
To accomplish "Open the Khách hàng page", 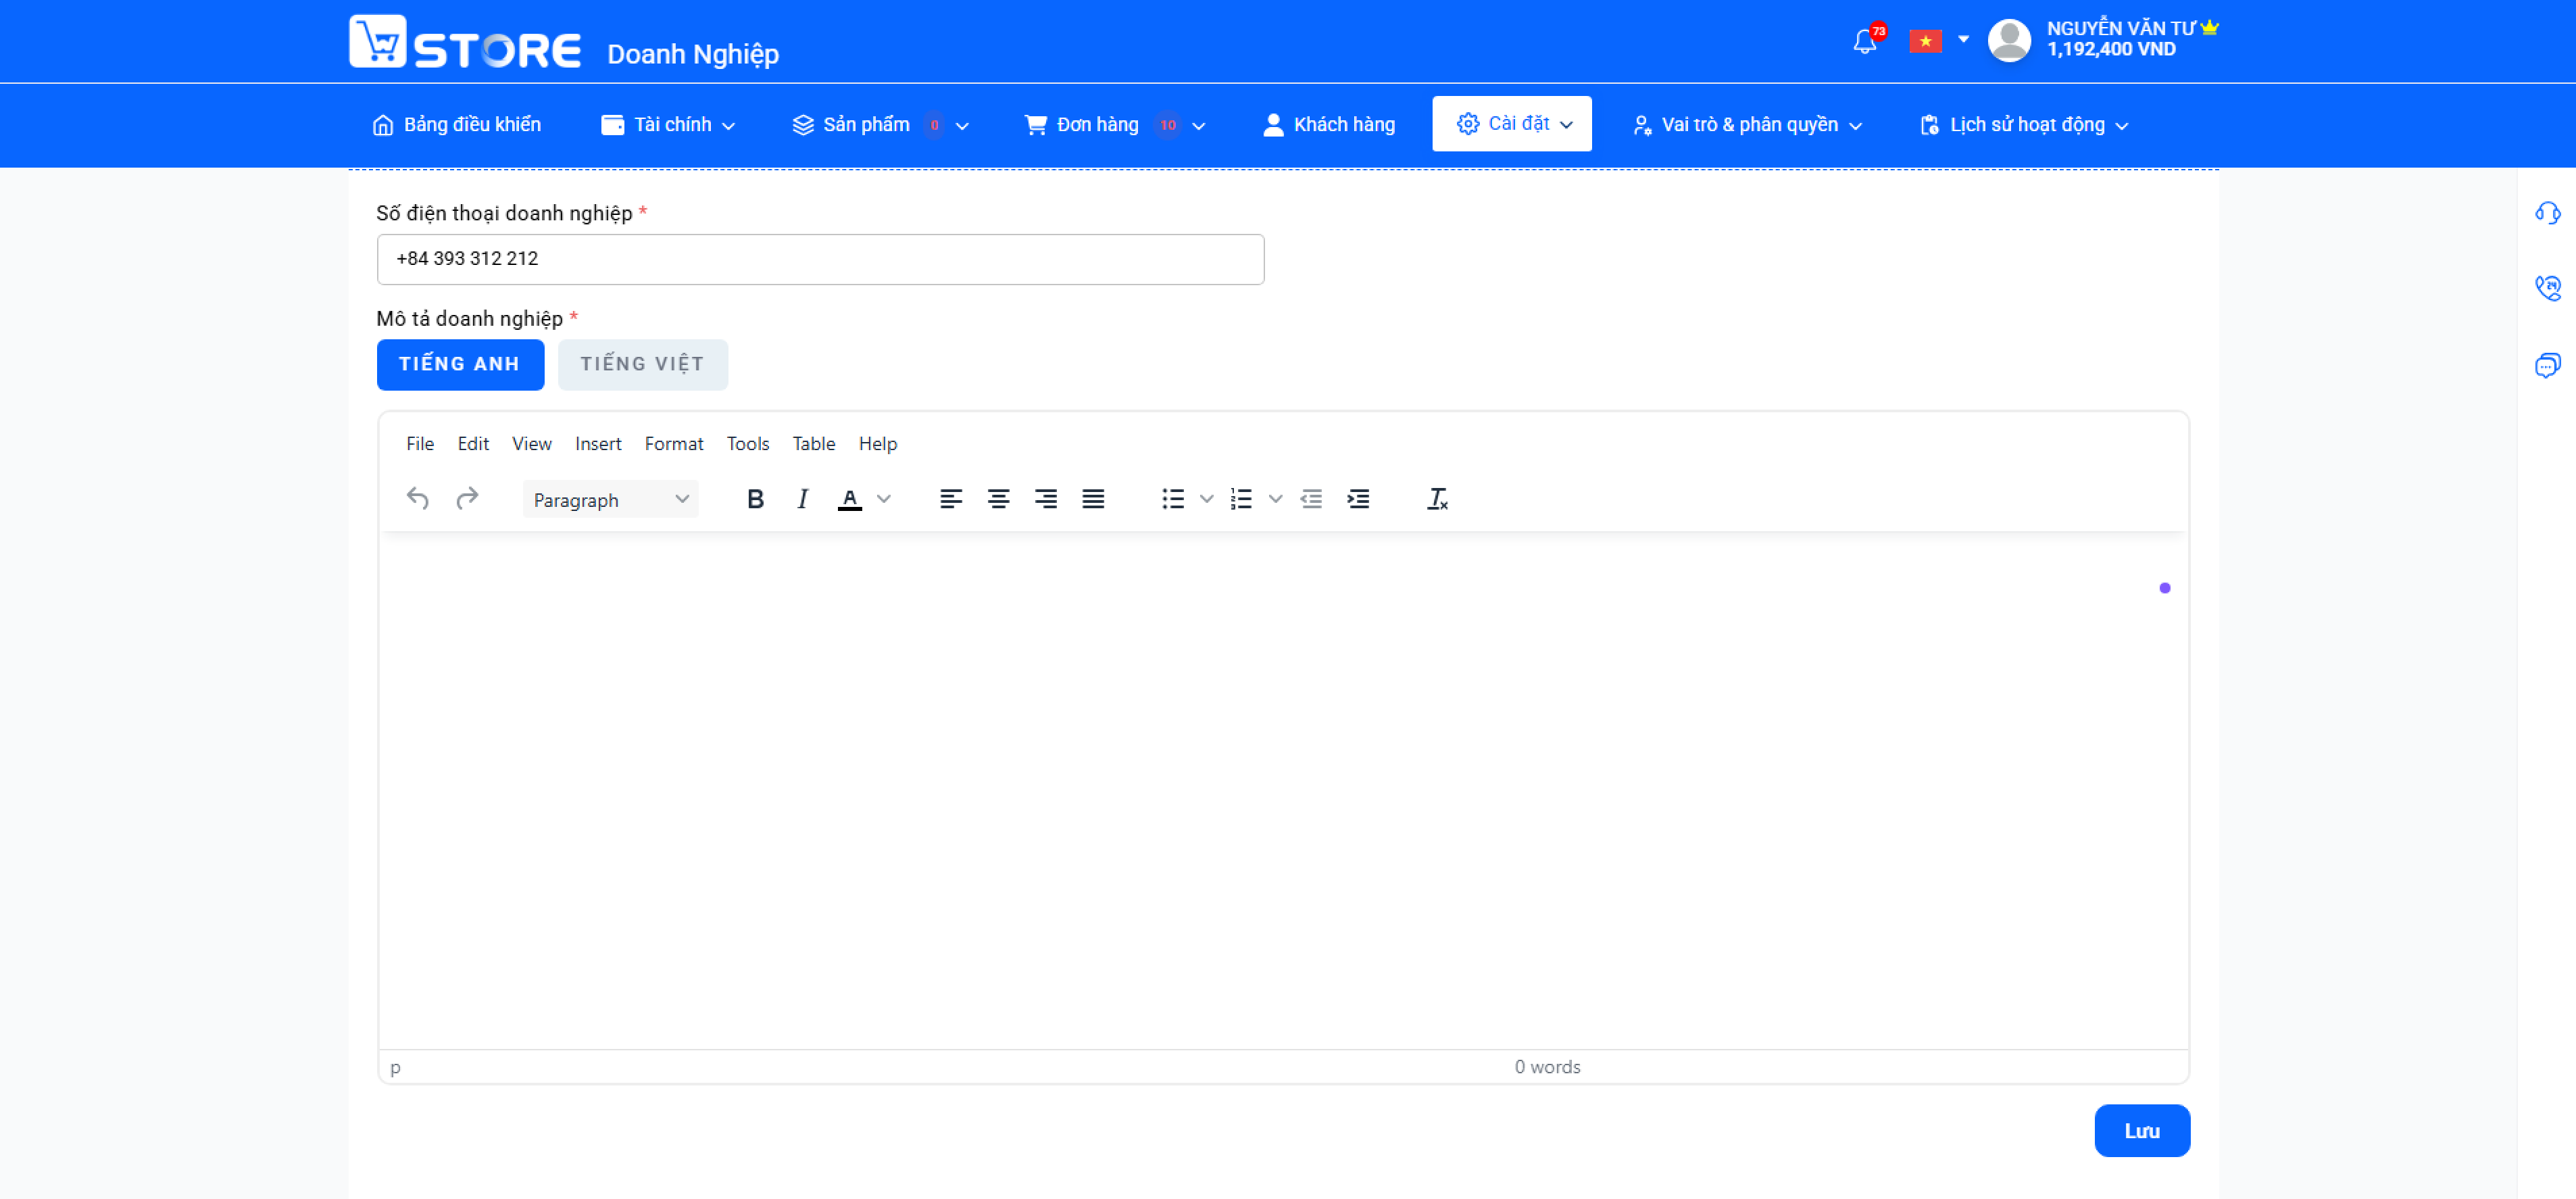I will pyautogui.click(x=1330, y=125).
